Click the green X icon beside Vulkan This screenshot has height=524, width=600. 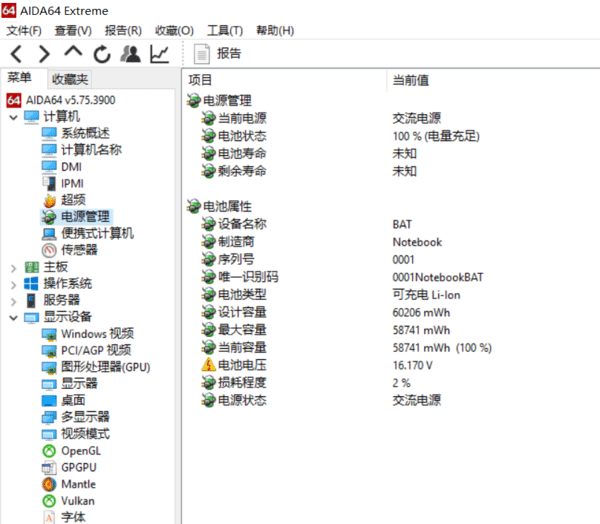pyautogui.click(x=49, y=501)
